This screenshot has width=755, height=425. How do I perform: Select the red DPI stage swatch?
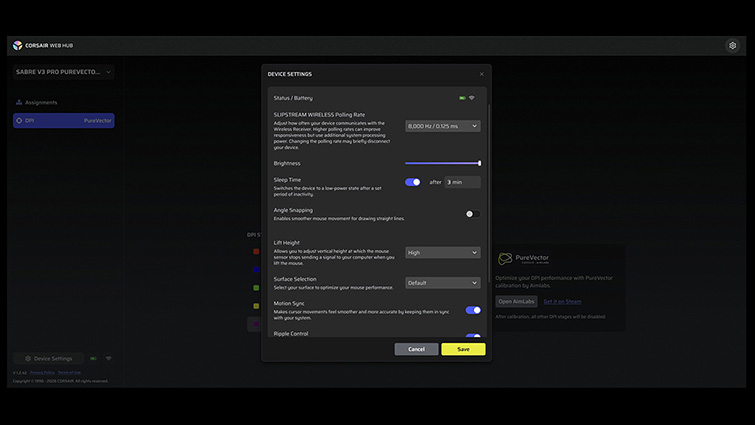[x=256, y=251]
